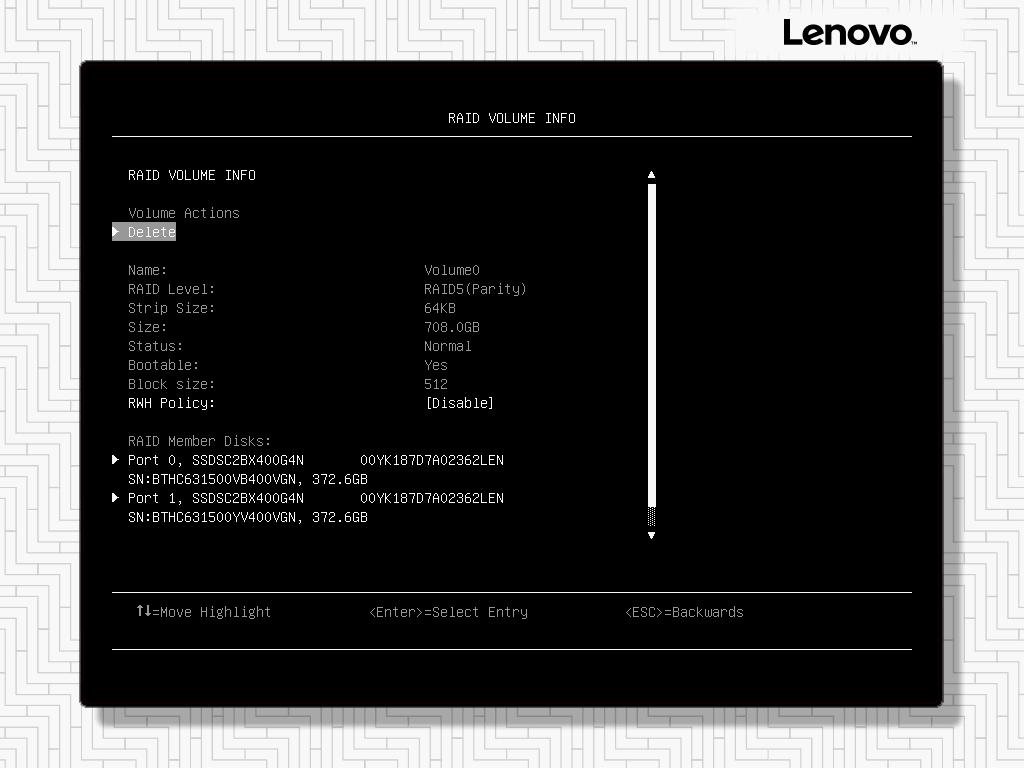1024x768 pixels.
Task: Click the up-down arrow glyph on scrollbar track
Action: click(x=651, y=520)
